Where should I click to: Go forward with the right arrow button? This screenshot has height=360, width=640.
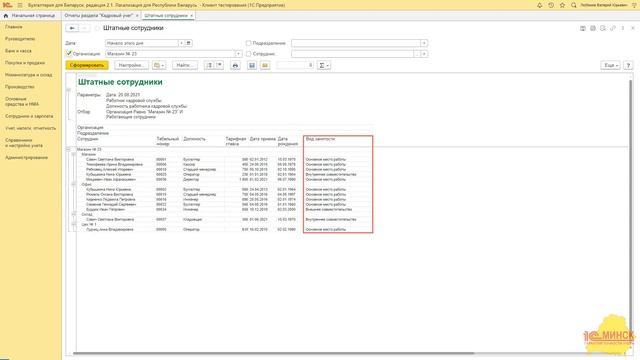tap(84, 28)
